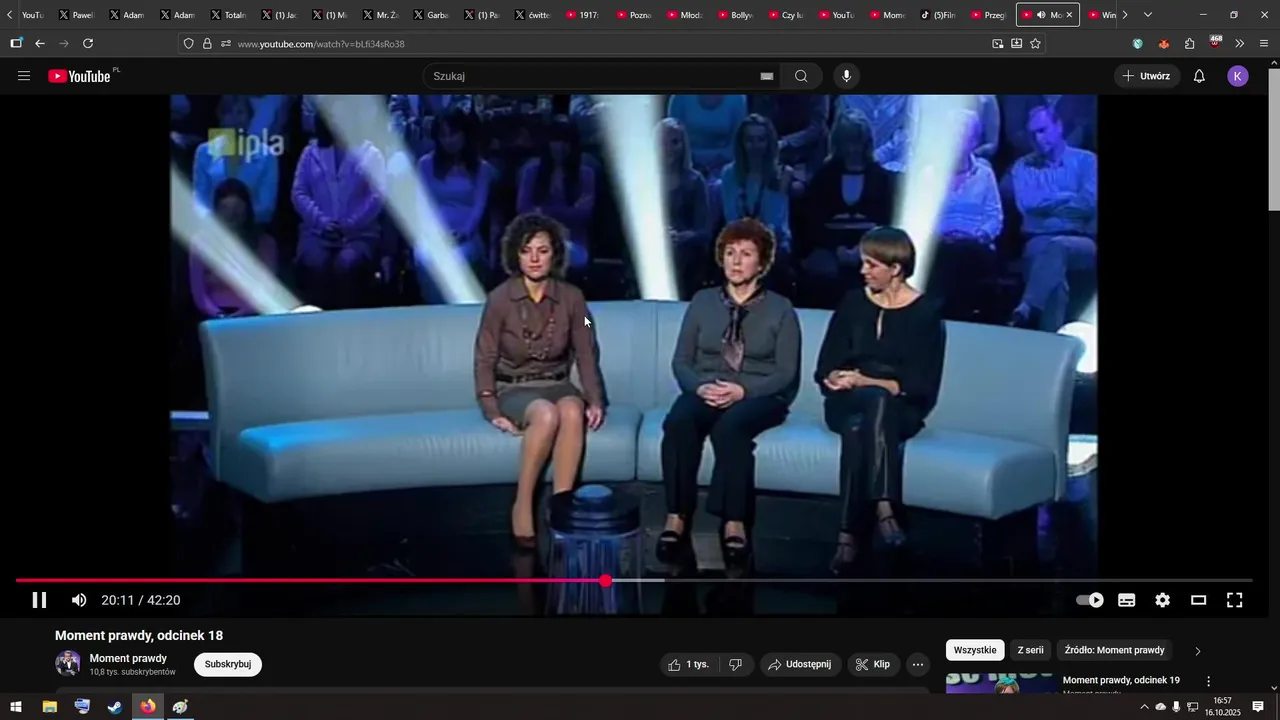Click the red playhead scrubber dot
The width and height of the screenshot is (1280, 720).
click(x=606, y=580)
